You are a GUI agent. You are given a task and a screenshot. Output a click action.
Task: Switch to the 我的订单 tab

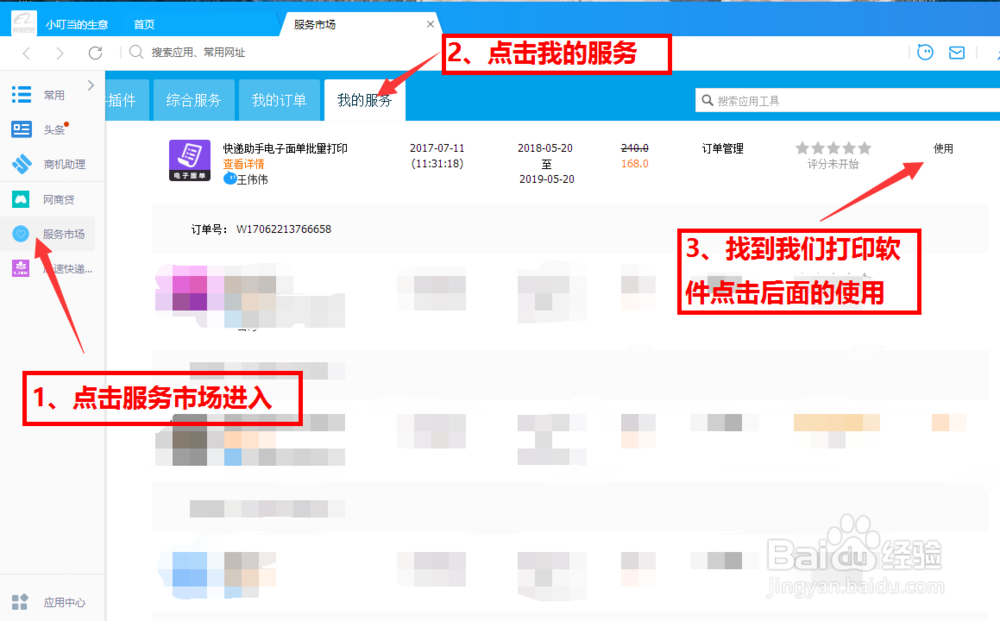click(279, 100)
